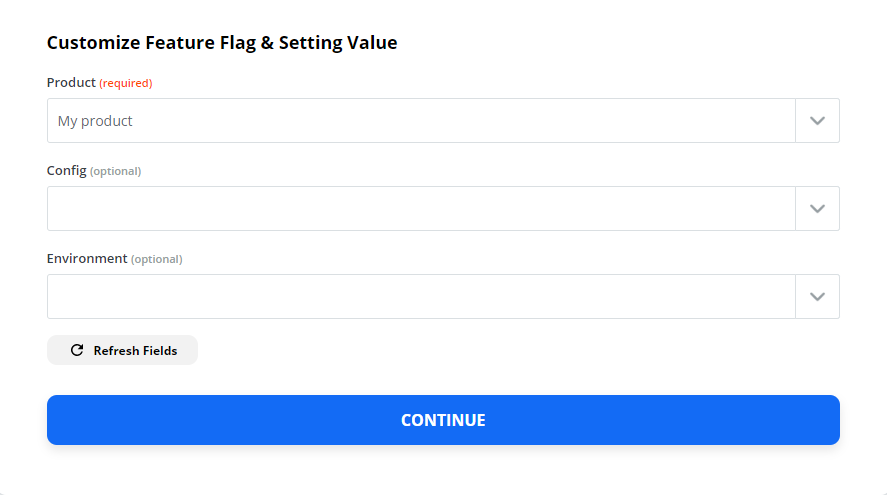
Task: Click 'Customize Feature Flag & Setting Value' heading
Action: (x=222, y=43)
